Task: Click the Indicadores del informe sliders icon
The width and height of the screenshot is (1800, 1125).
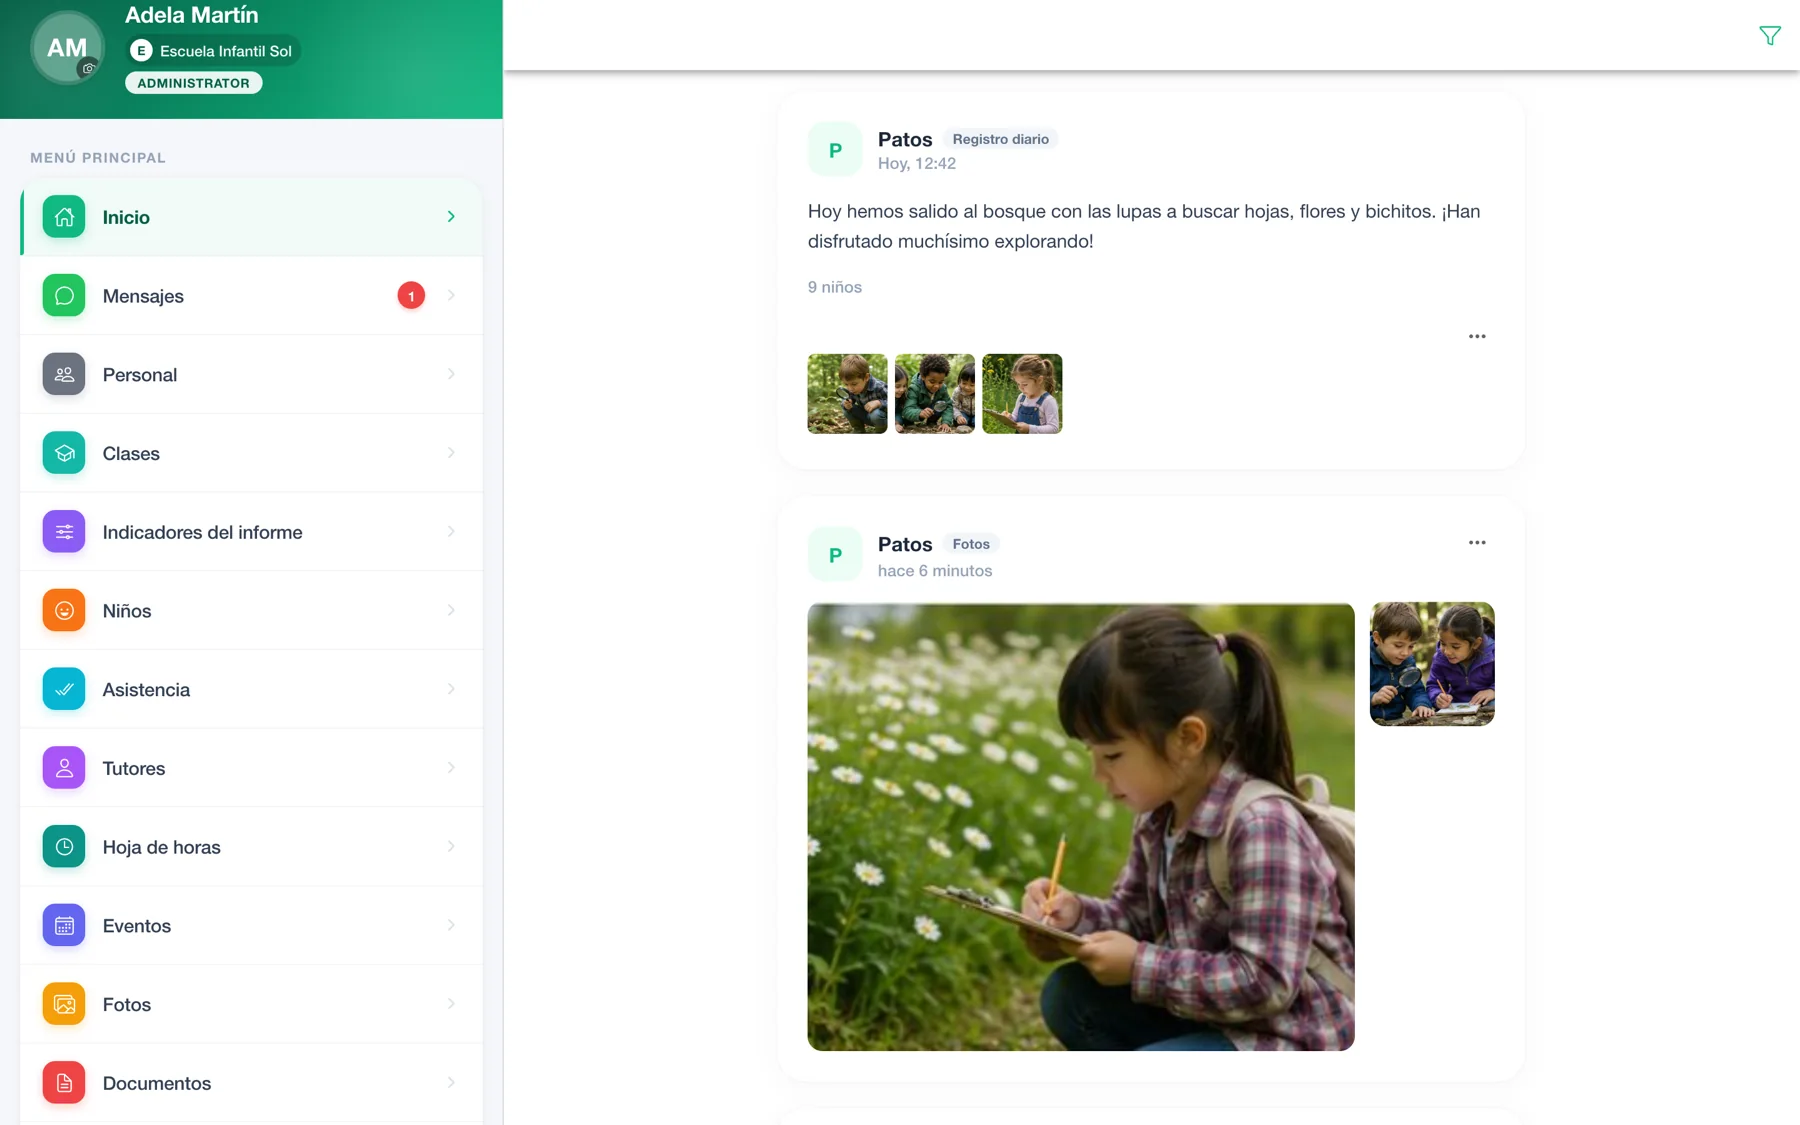Action: (64, 532)
